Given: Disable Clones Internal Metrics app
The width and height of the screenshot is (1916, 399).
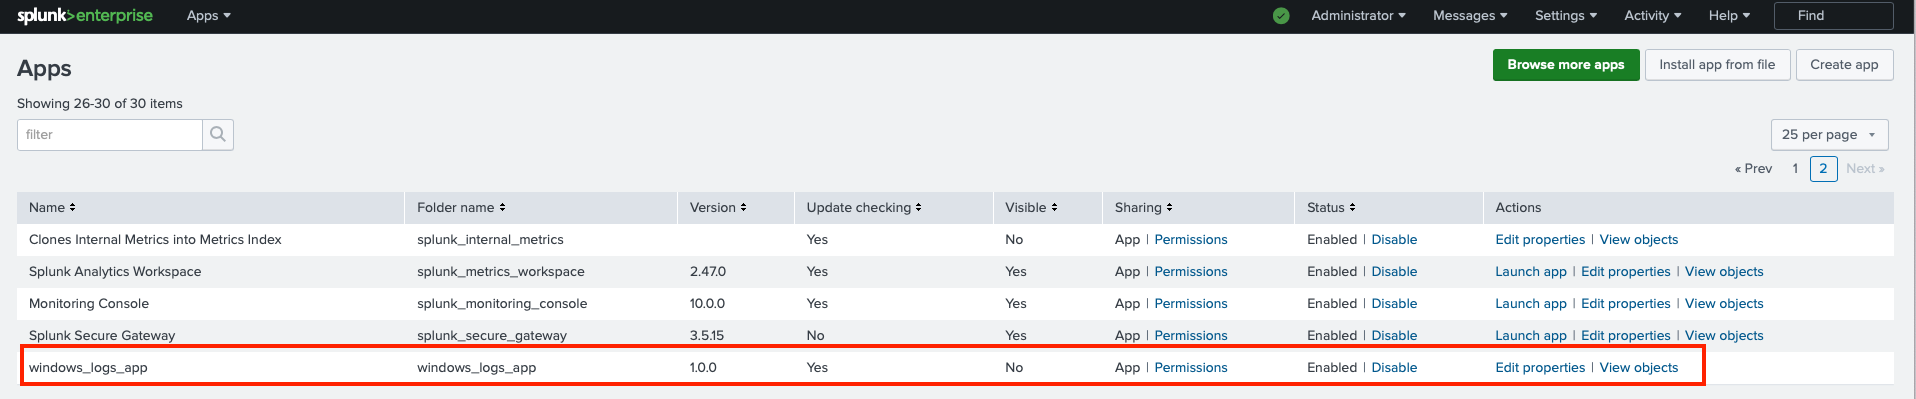Looking at the screenshot, I should (x=1394, y=239).
